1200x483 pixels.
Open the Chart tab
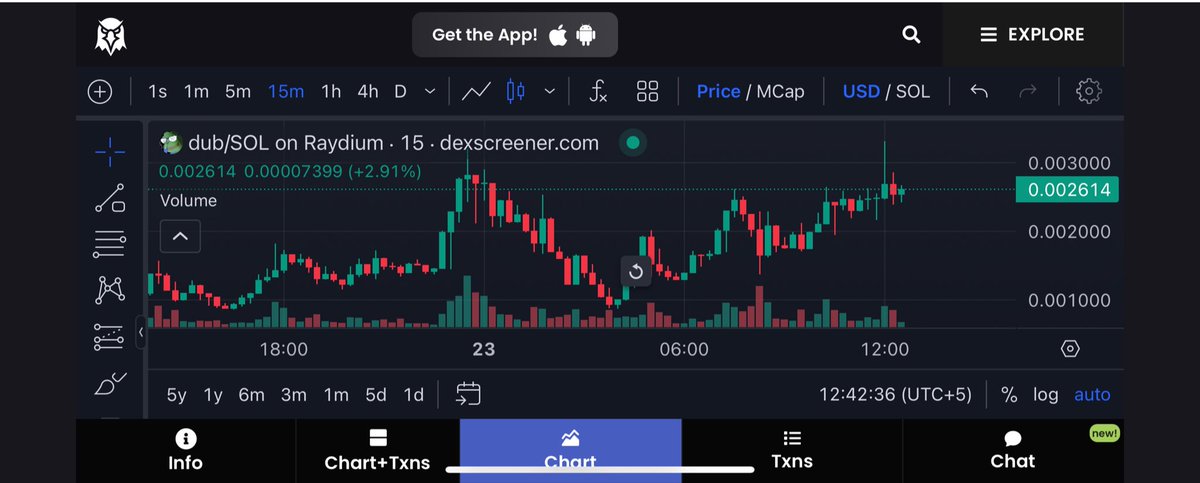(x=570, y=450)
